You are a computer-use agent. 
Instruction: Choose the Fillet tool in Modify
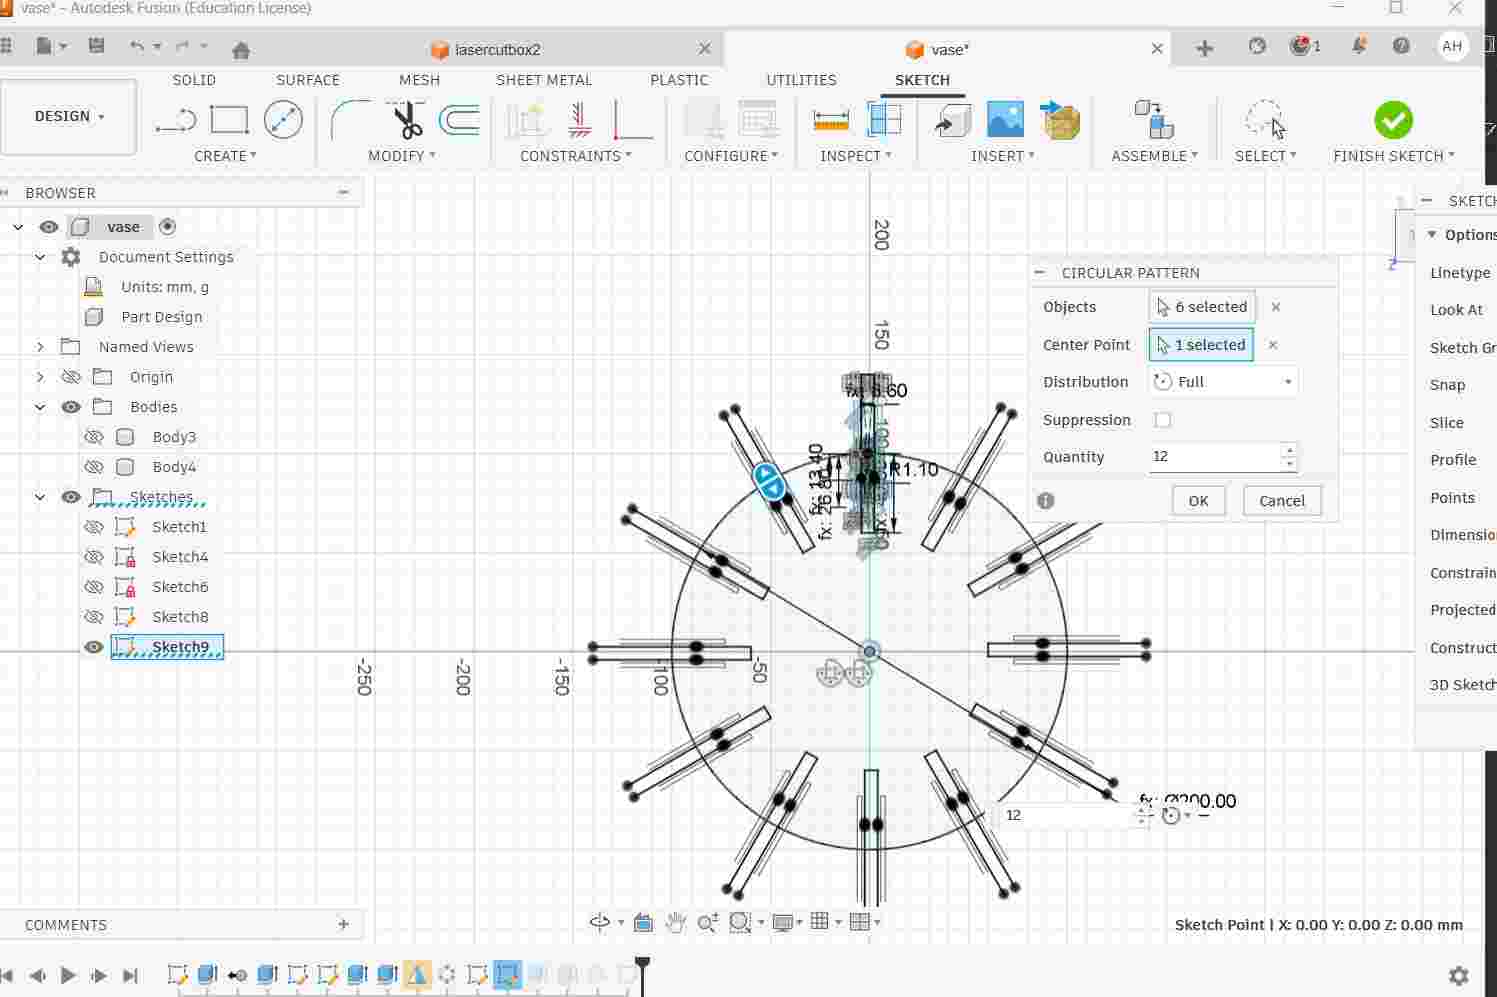pos(350,121)
